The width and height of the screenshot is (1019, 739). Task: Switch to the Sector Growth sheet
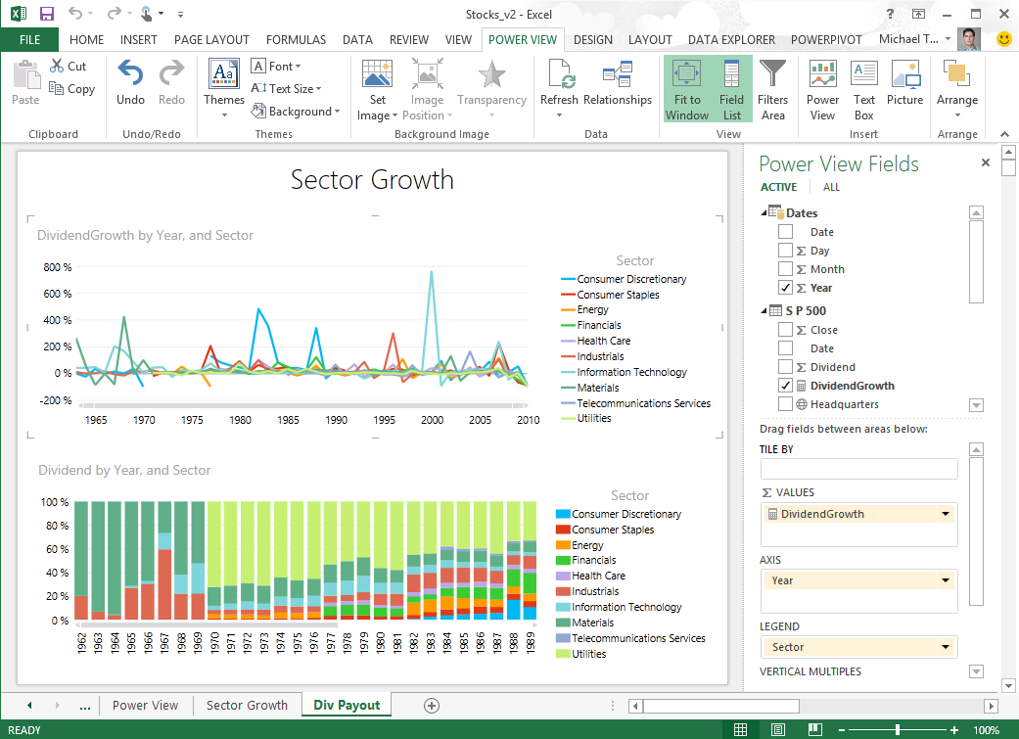(247, 704)
